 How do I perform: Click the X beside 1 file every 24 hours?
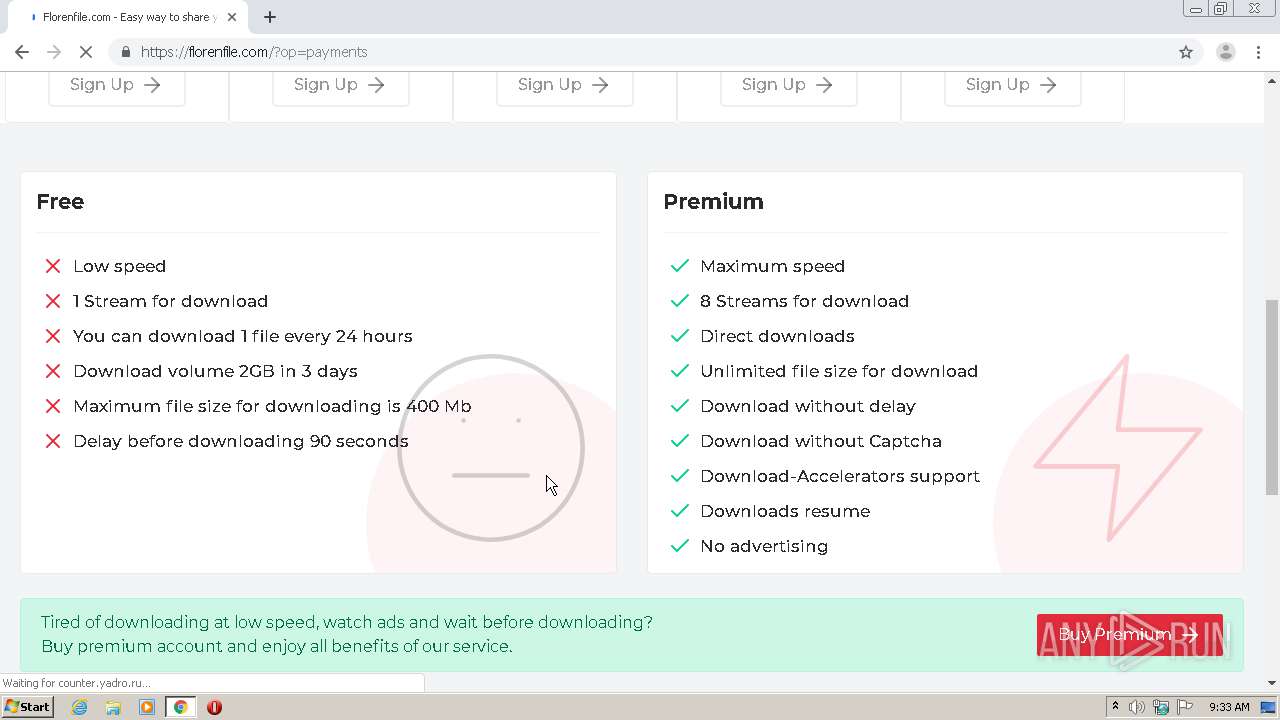click(53, 336)
